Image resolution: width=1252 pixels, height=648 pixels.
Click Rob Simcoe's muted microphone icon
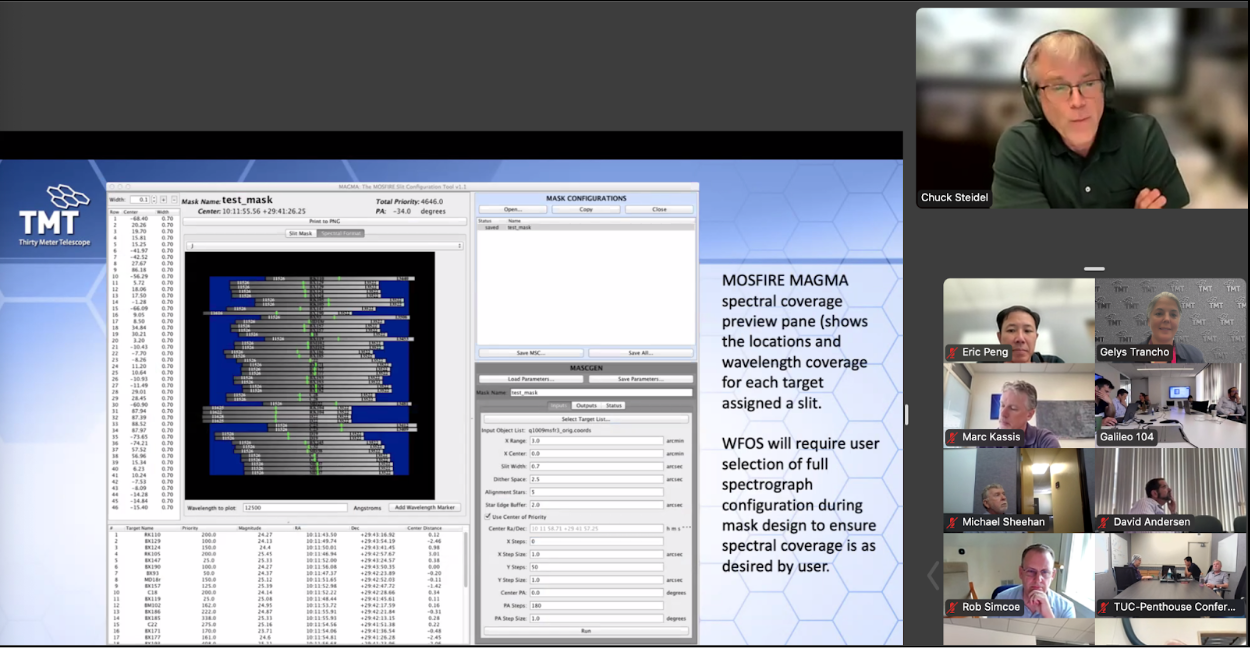click(x=953, y=607)
